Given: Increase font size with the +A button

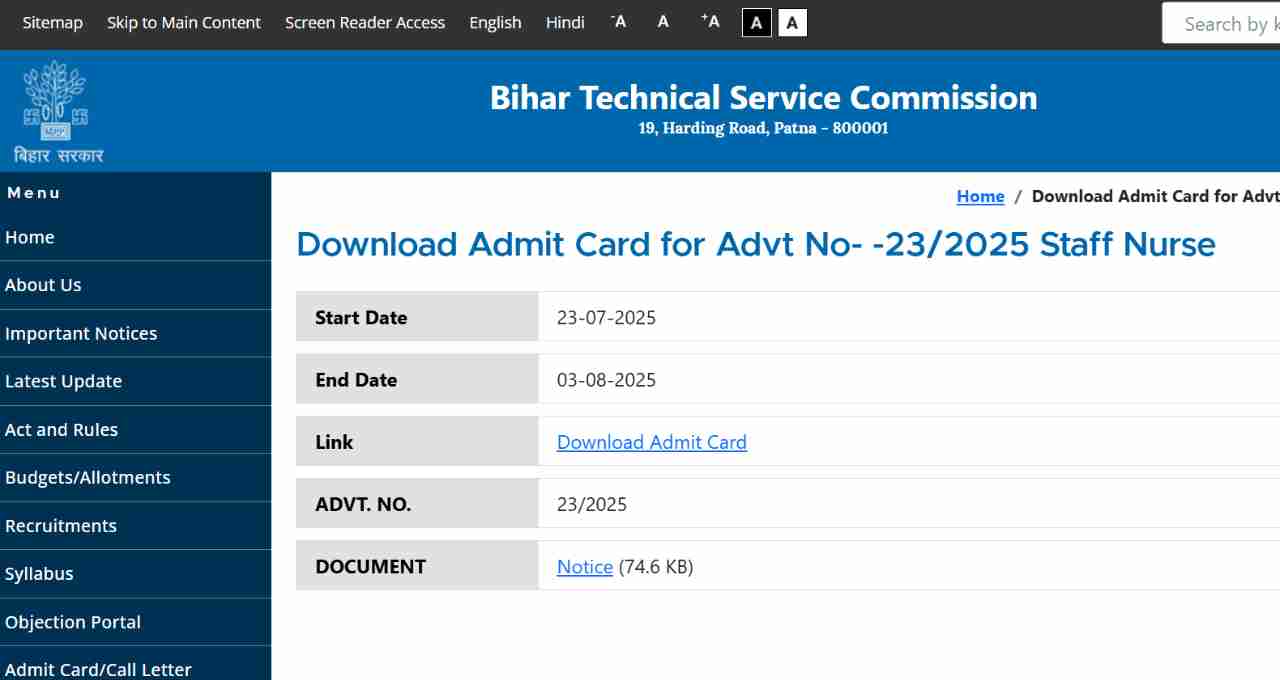Looking at the screenshot, I should (x=710, y=22).
